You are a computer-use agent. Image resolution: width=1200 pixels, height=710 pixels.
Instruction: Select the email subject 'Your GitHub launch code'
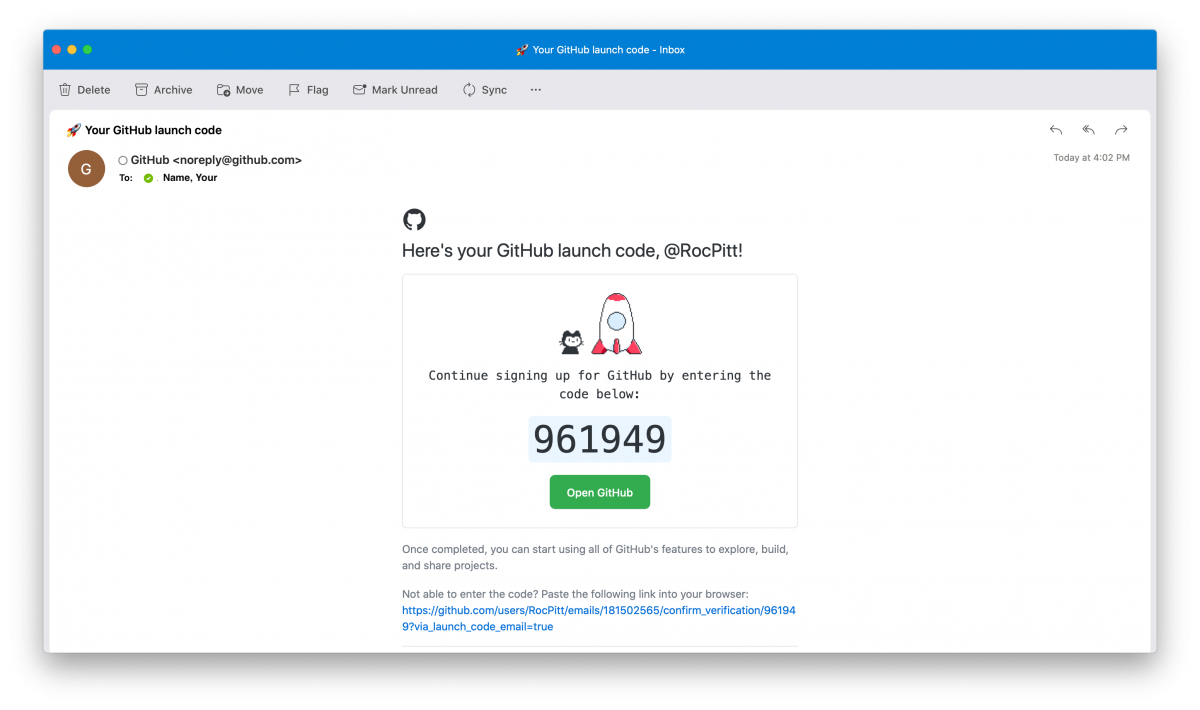153,130
